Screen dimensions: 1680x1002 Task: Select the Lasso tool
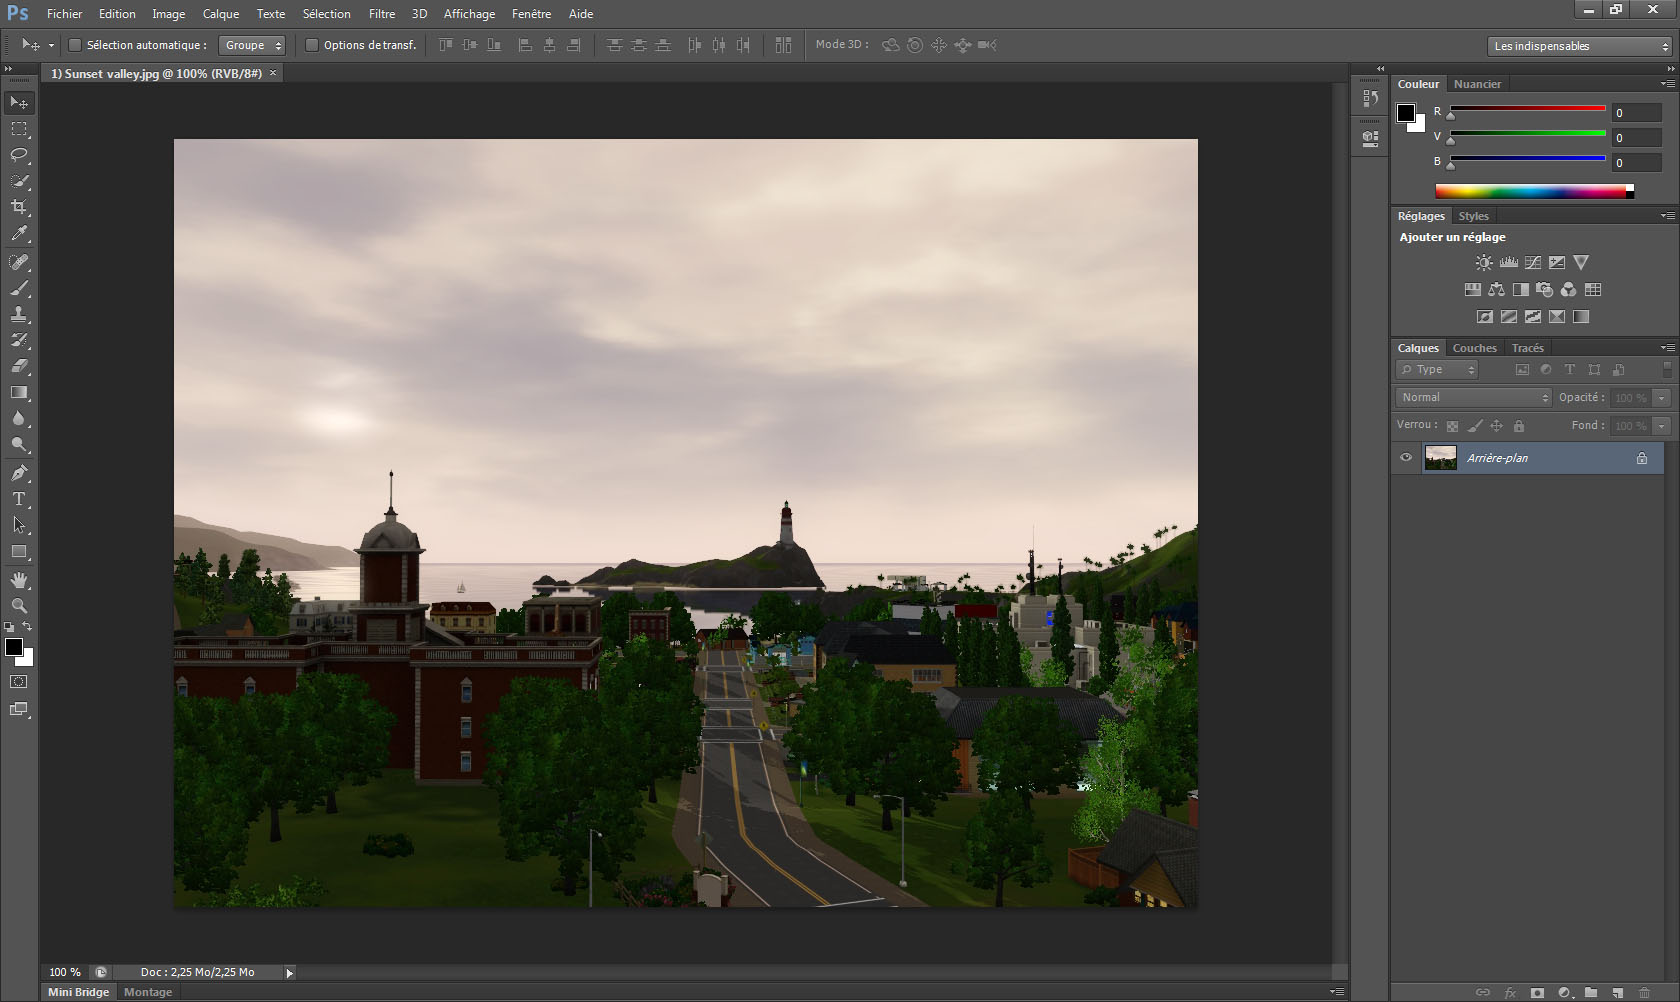click(x=19, y=155)
